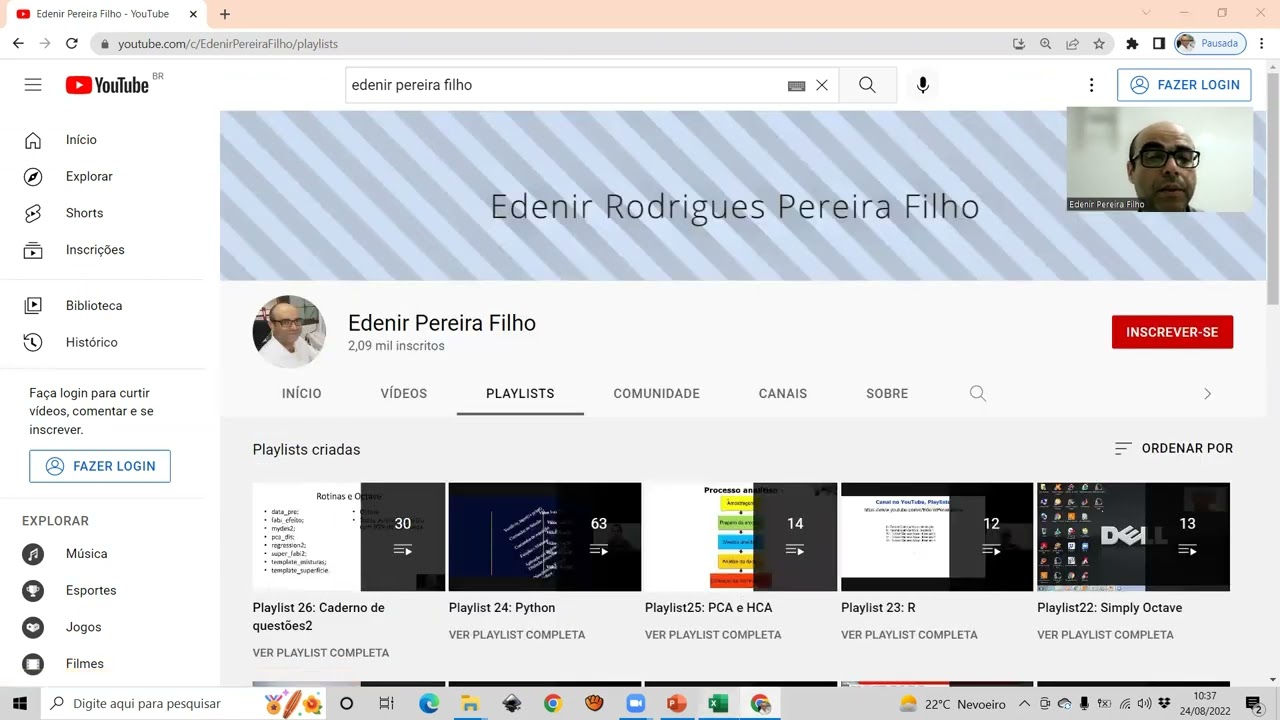Bookmark this page star icon

tap(1099, 44)
